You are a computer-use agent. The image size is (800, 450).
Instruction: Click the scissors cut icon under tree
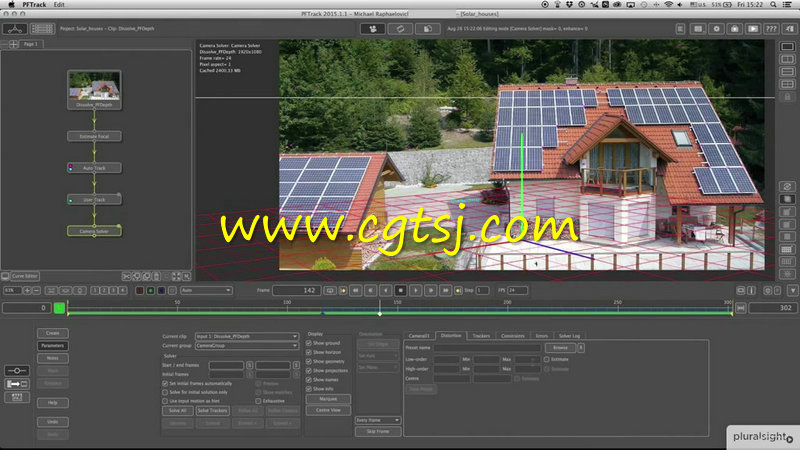126,277
